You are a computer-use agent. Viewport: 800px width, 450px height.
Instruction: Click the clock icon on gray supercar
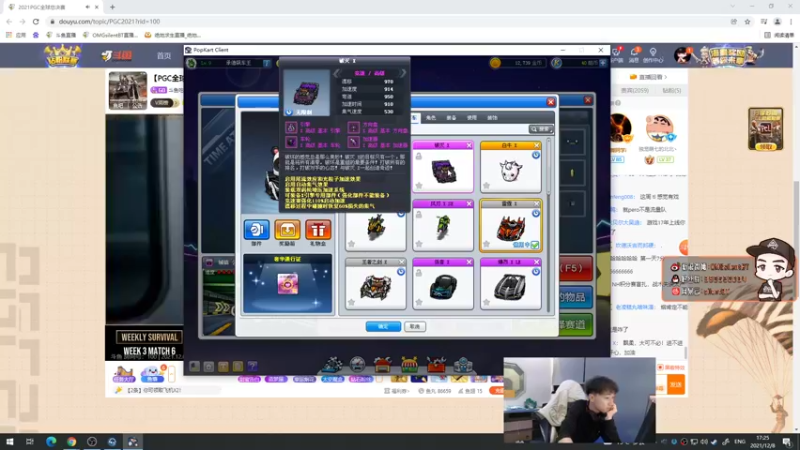click(x=536, y=272)
